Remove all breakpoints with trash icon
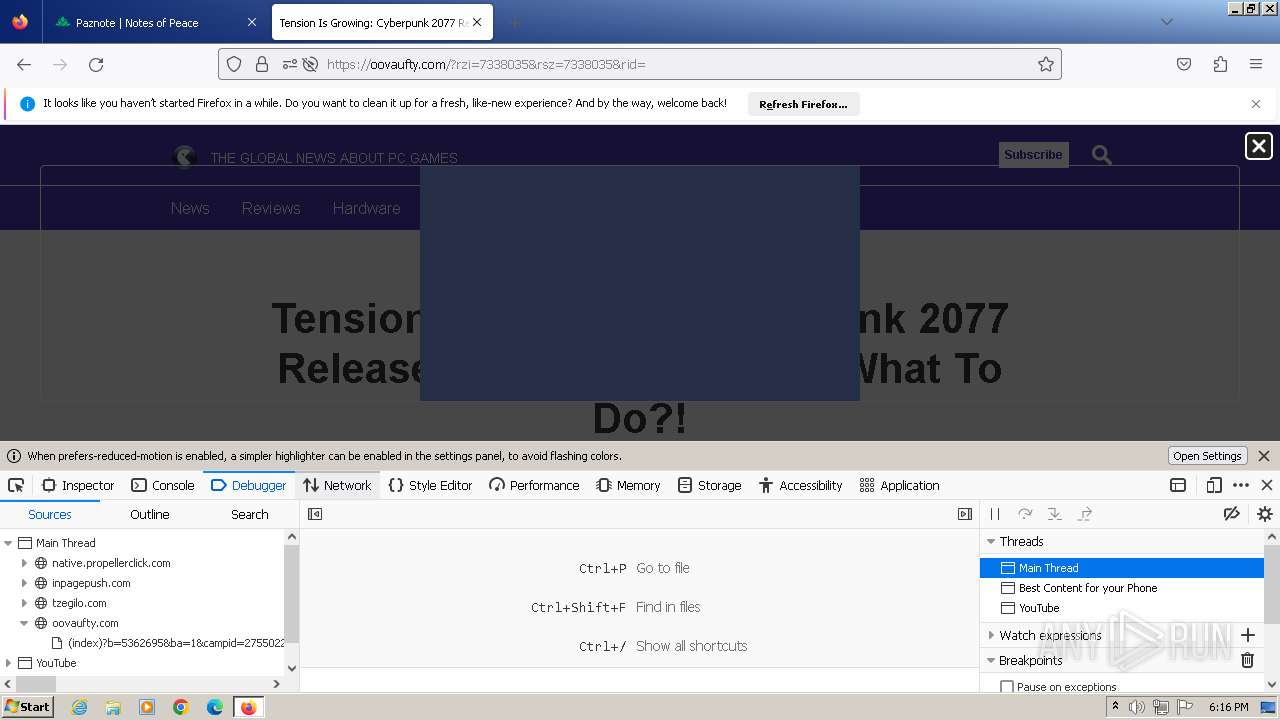The image size is (1280, 720). tap(1247, 660)
